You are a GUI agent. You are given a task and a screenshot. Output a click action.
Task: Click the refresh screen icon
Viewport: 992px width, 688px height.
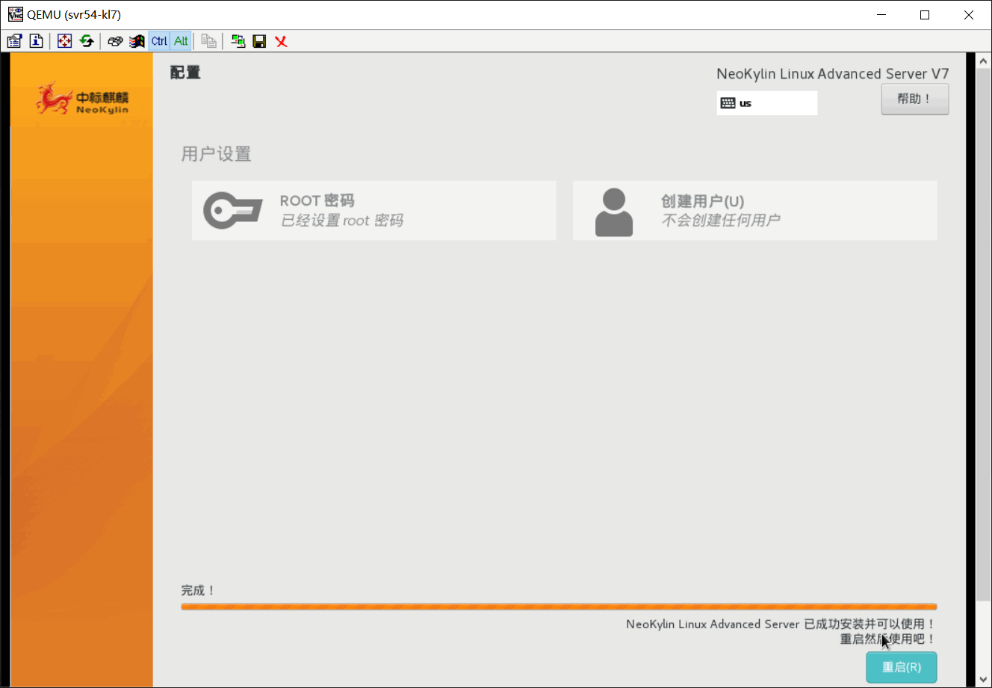[87, 41]
